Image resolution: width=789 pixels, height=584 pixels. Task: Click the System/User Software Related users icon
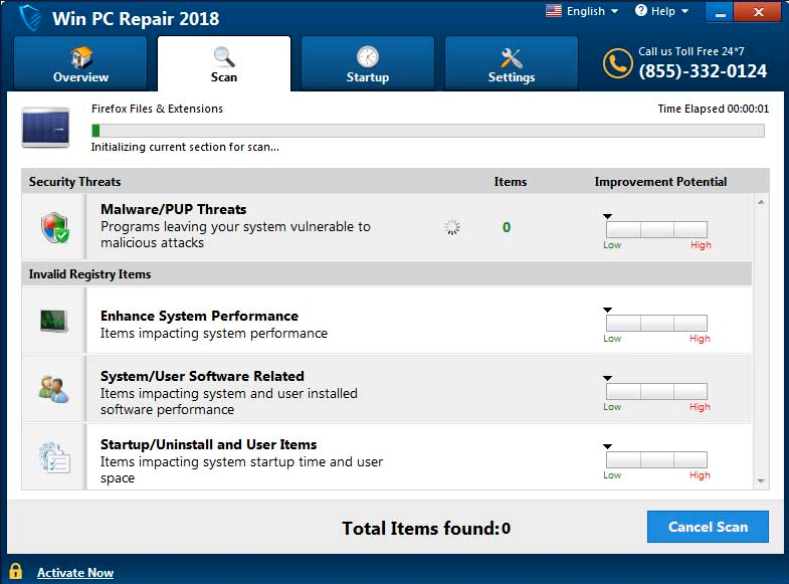54,389
